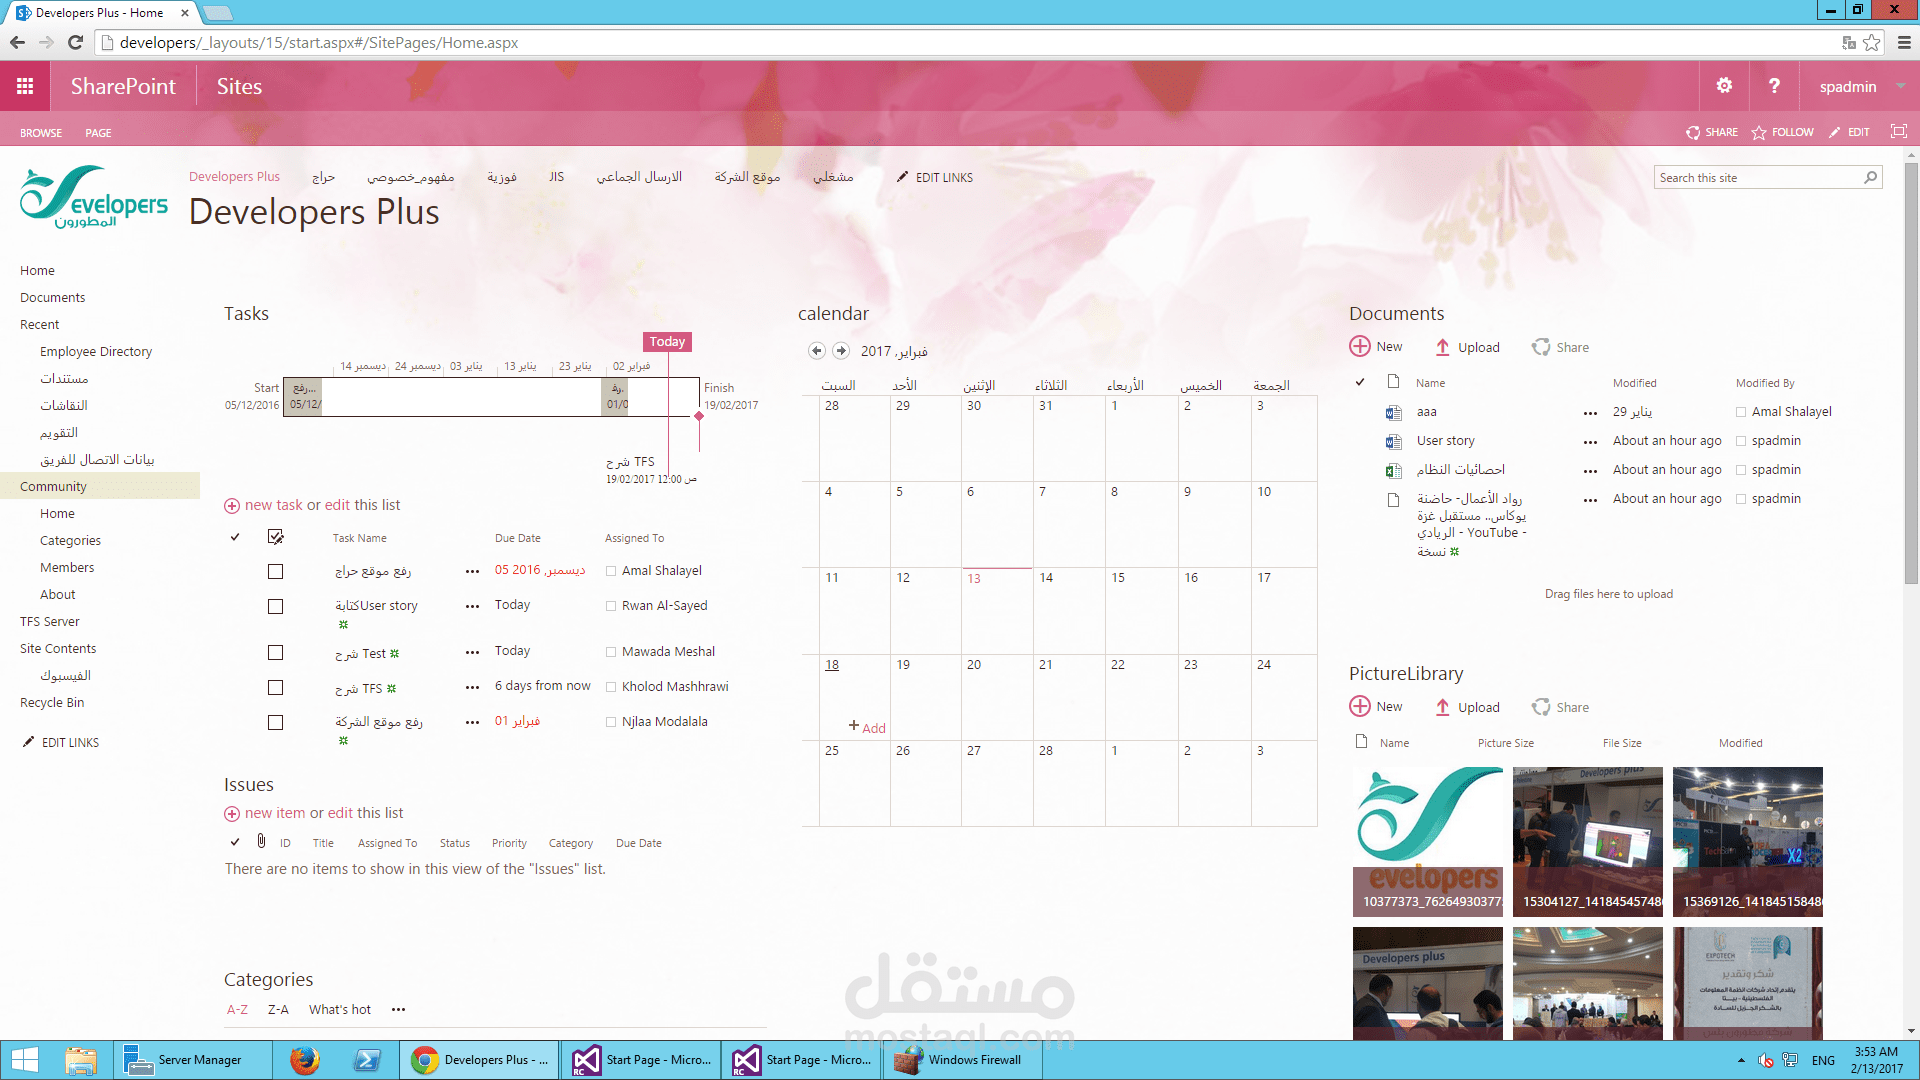Viewport: 1920px width, 1080px height.
Task: Open more options ellipsis in Categories
Action: (398, 1010)
